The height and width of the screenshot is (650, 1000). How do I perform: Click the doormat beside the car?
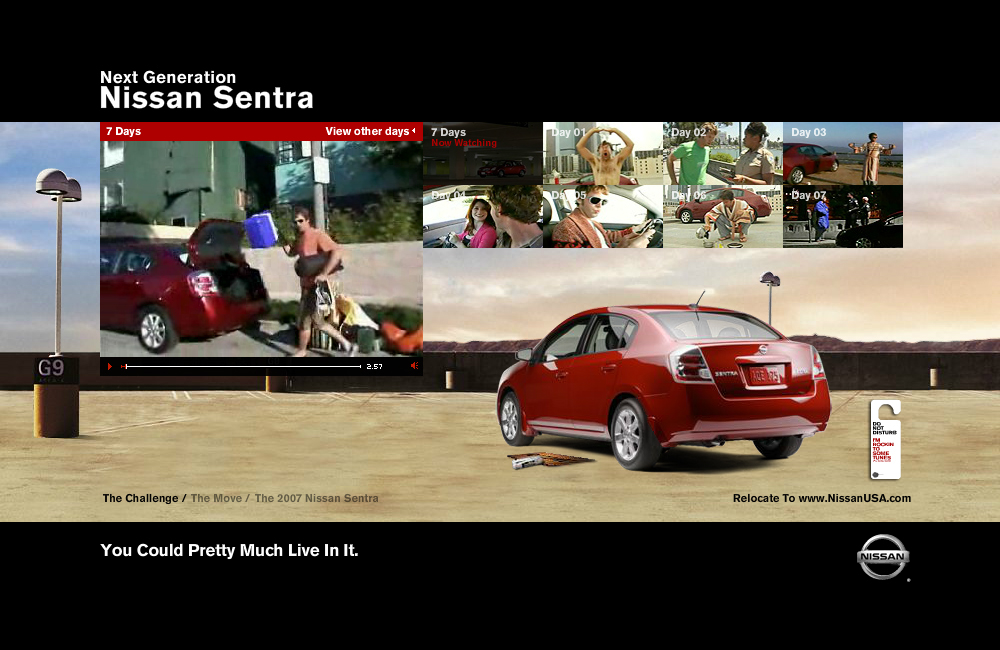point(552,459)
